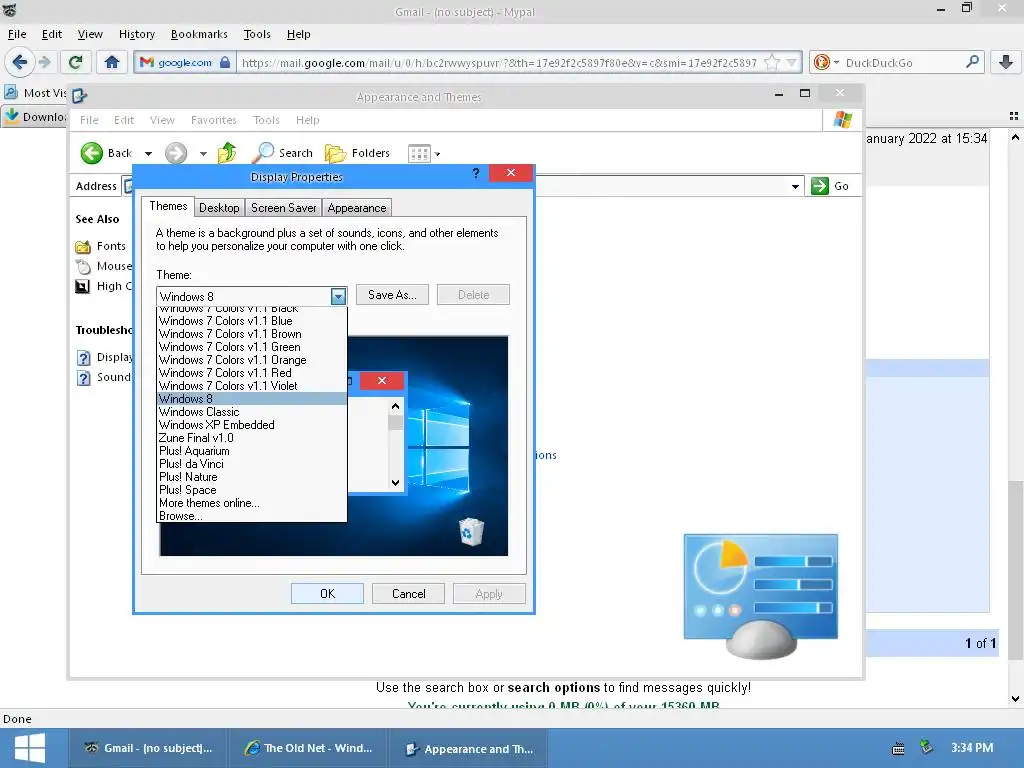The image size is (1024, 768).
Task: Click the Go button next to address bar
Action: 830,186
